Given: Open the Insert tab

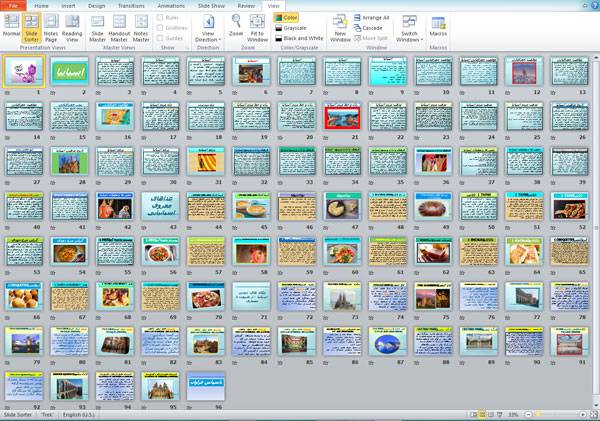Looking at the screenshot, I should click(68, 6).
